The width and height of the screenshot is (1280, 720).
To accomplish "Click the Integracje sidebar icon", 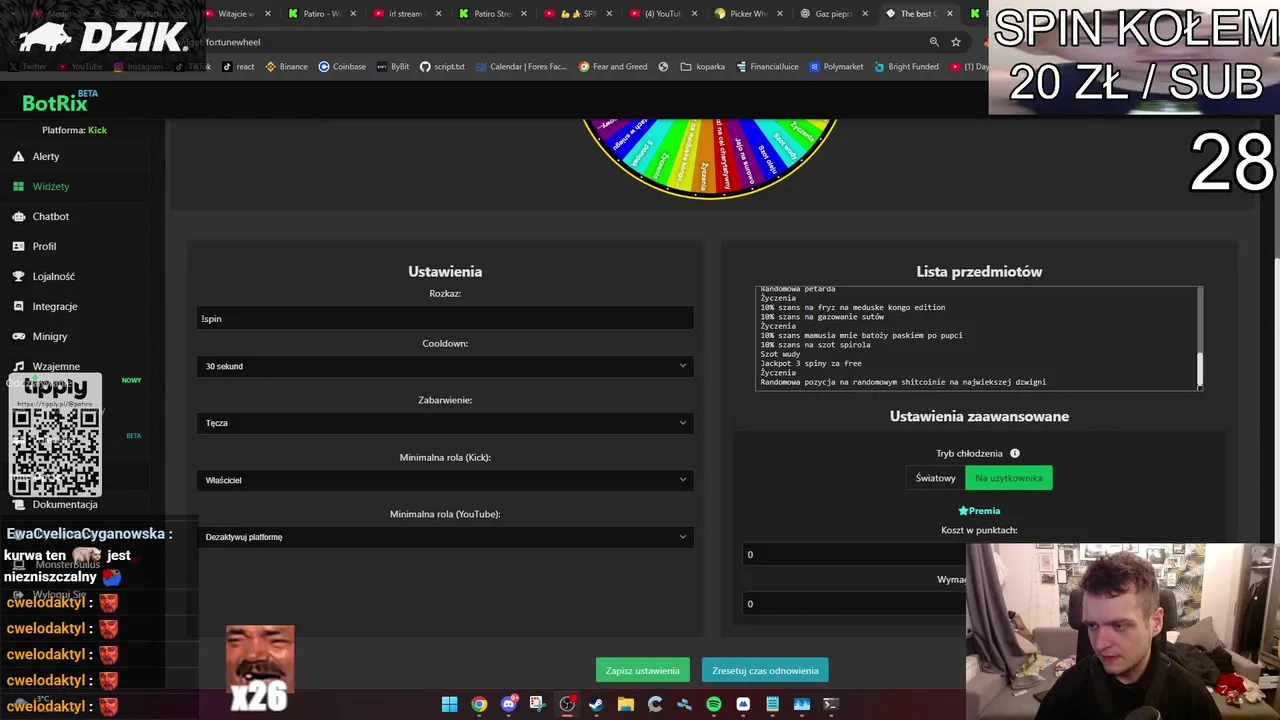I will (18, 306).
